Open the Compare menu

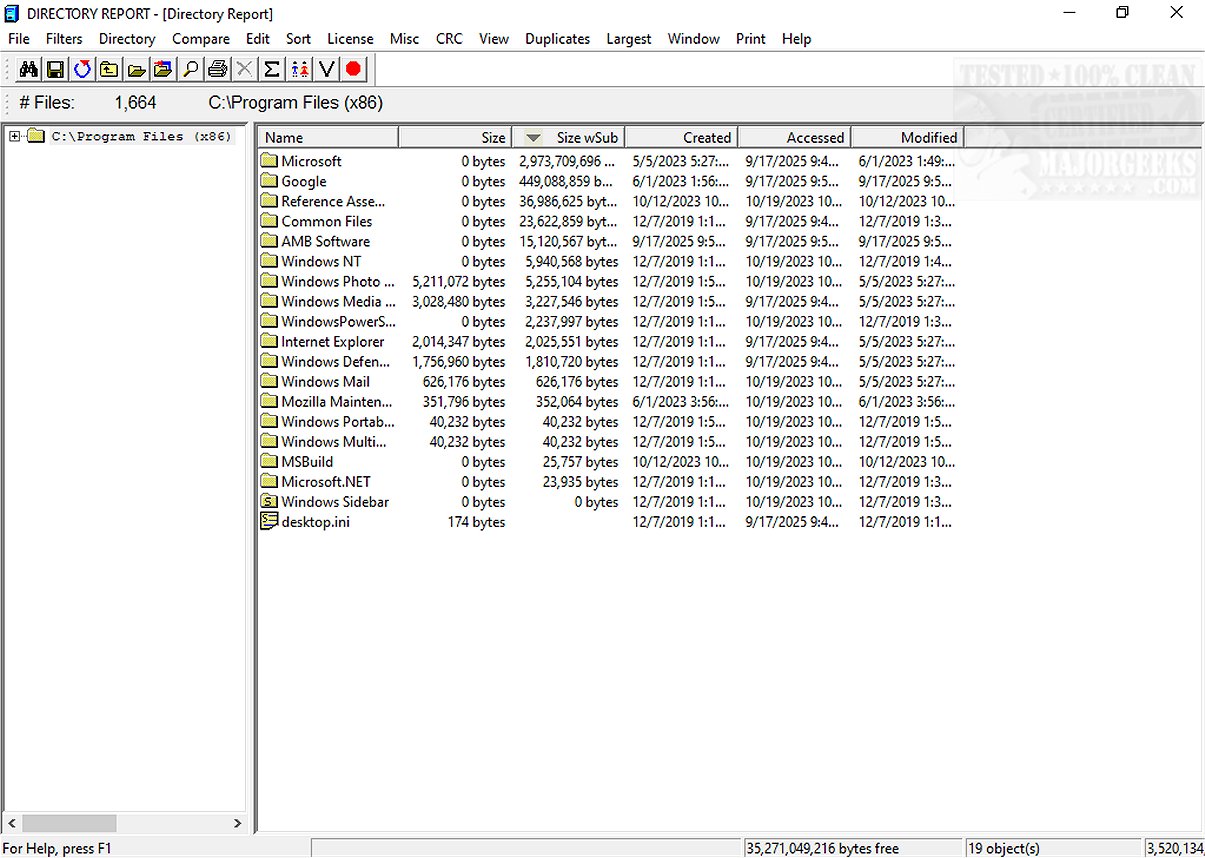click(x=201, y=39)
